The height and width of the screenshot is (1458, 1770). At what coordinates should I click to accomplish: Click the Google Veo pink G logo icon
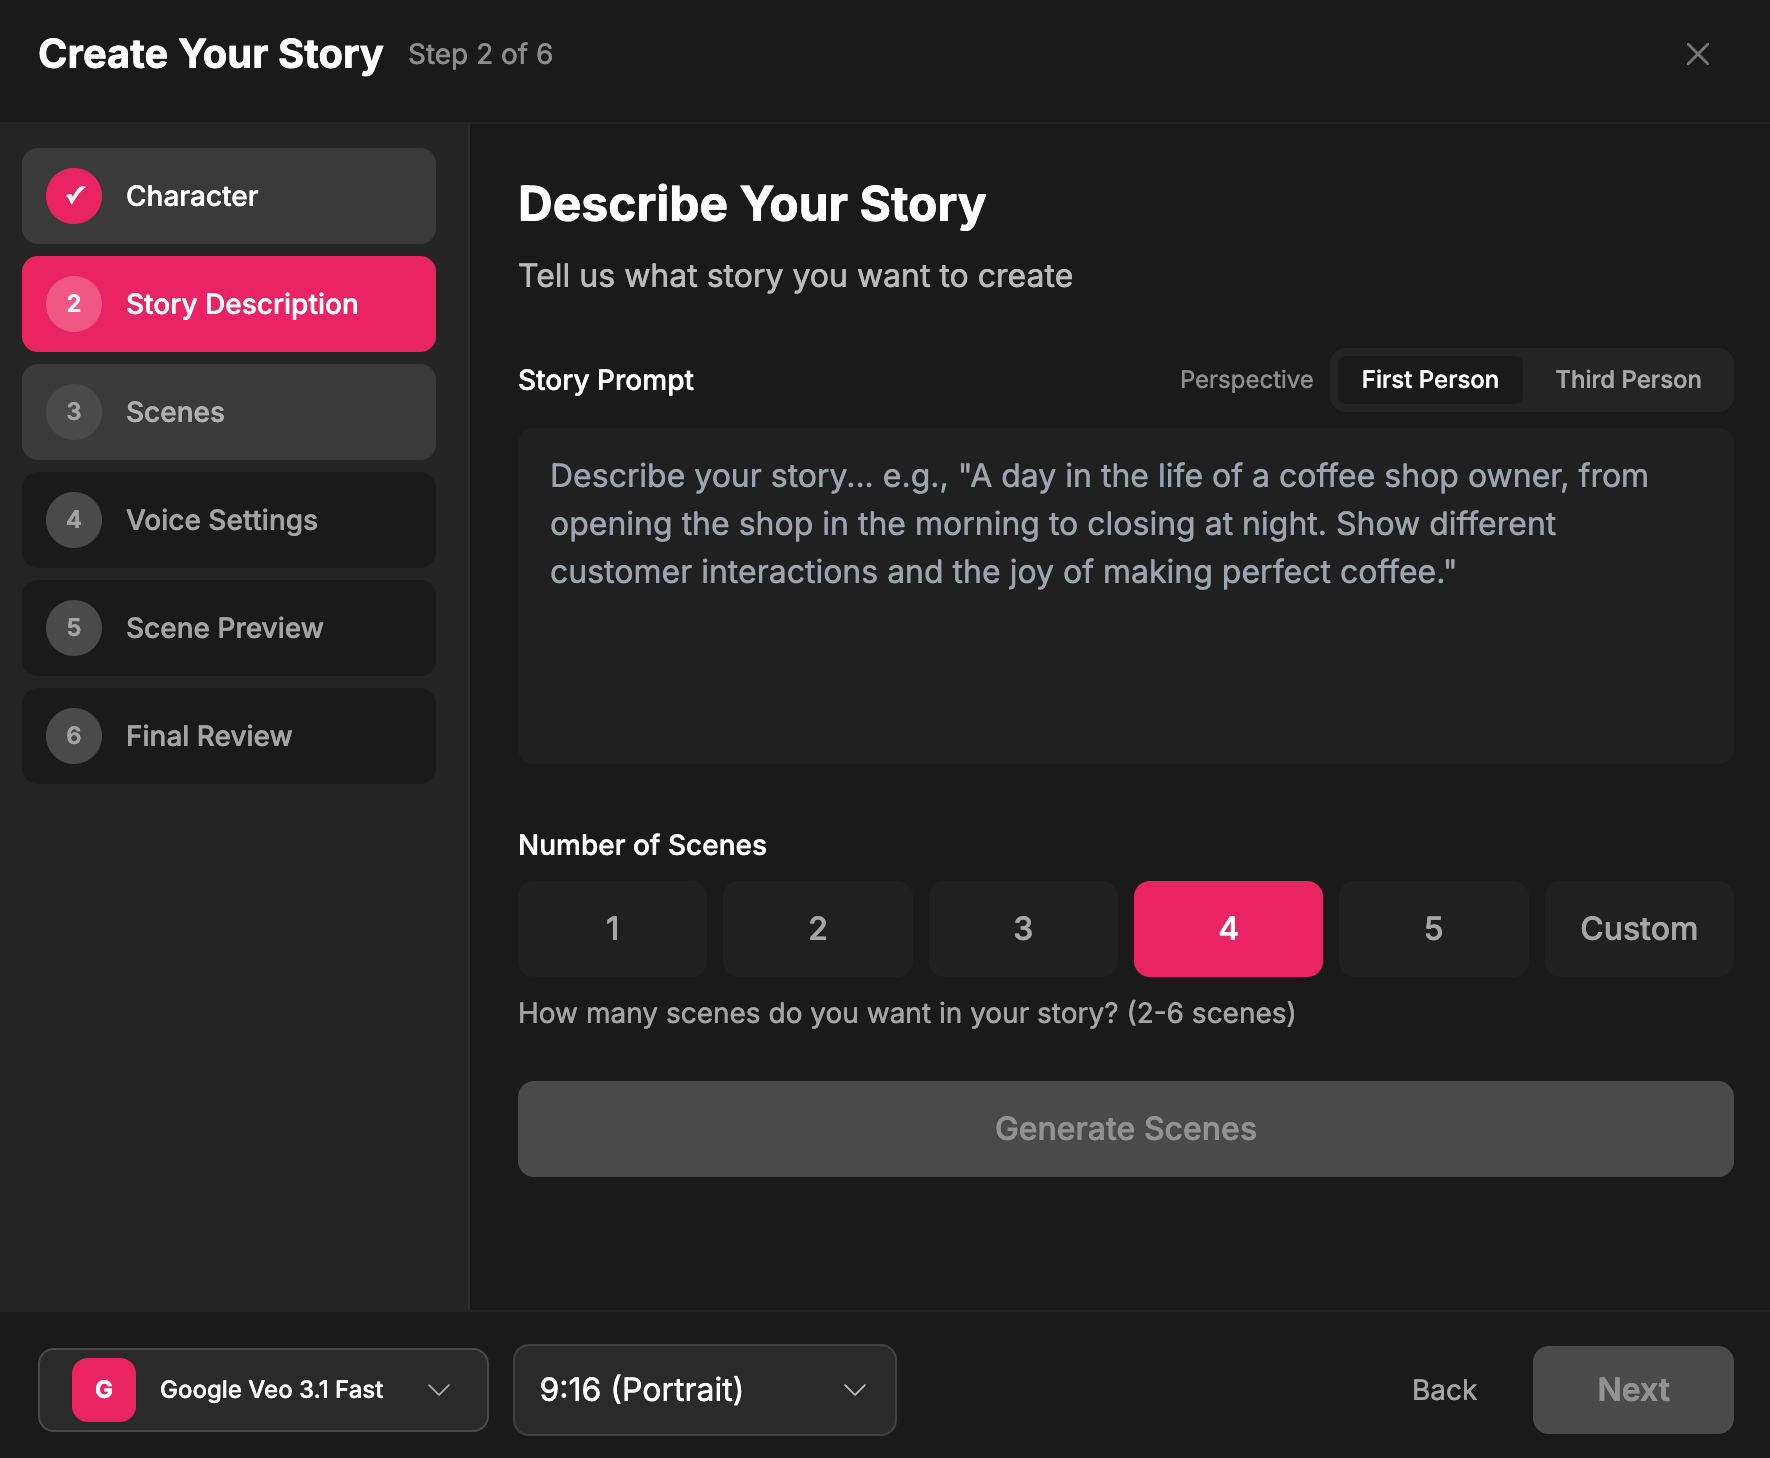[104, 1390]
